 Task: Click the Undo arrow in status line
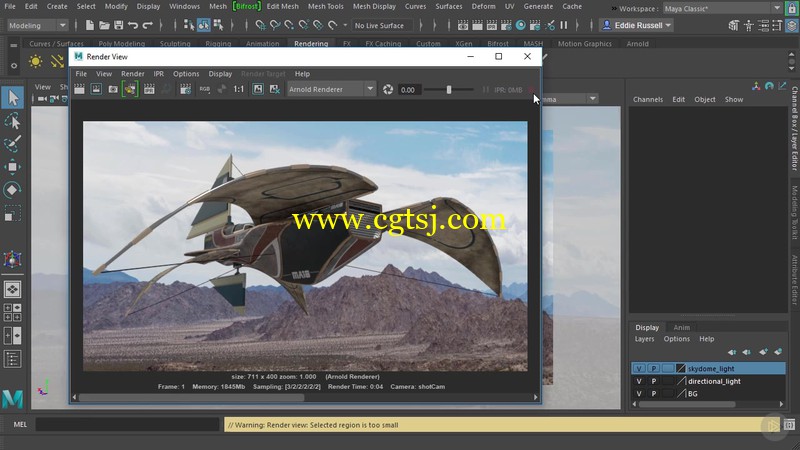133,25
